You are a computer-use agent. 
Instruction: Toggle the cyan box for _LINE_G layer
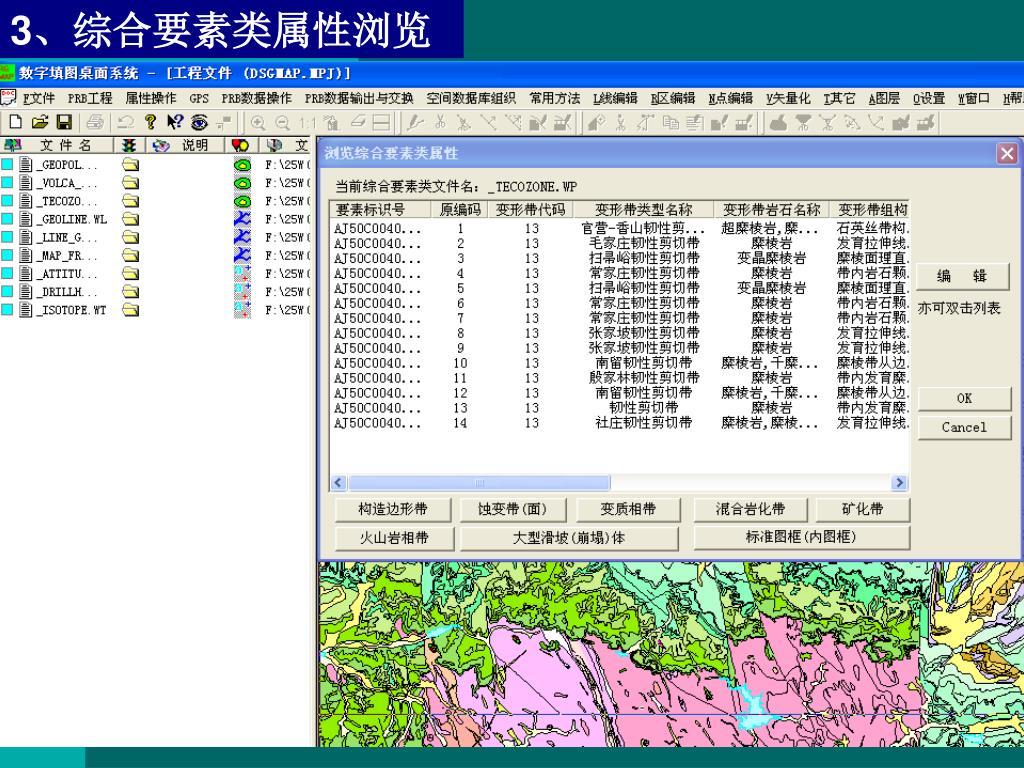point(7,237)
